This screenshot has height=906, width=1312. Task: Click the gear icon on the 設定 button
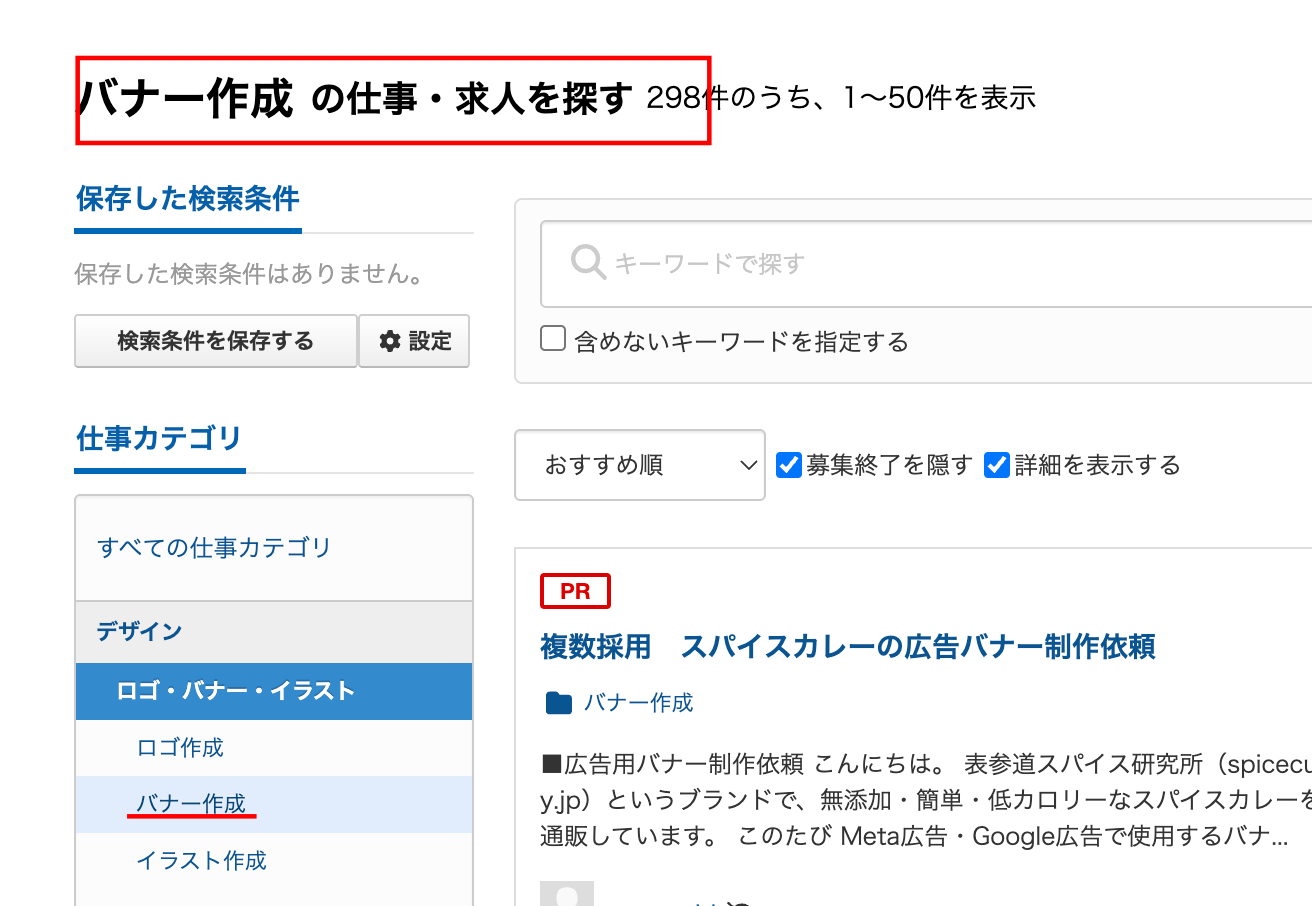click(391, 341)
